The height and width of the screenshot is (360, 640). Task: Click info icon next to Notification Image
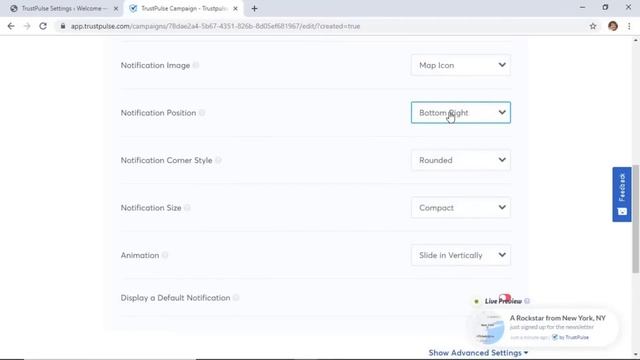click(196, 65)
